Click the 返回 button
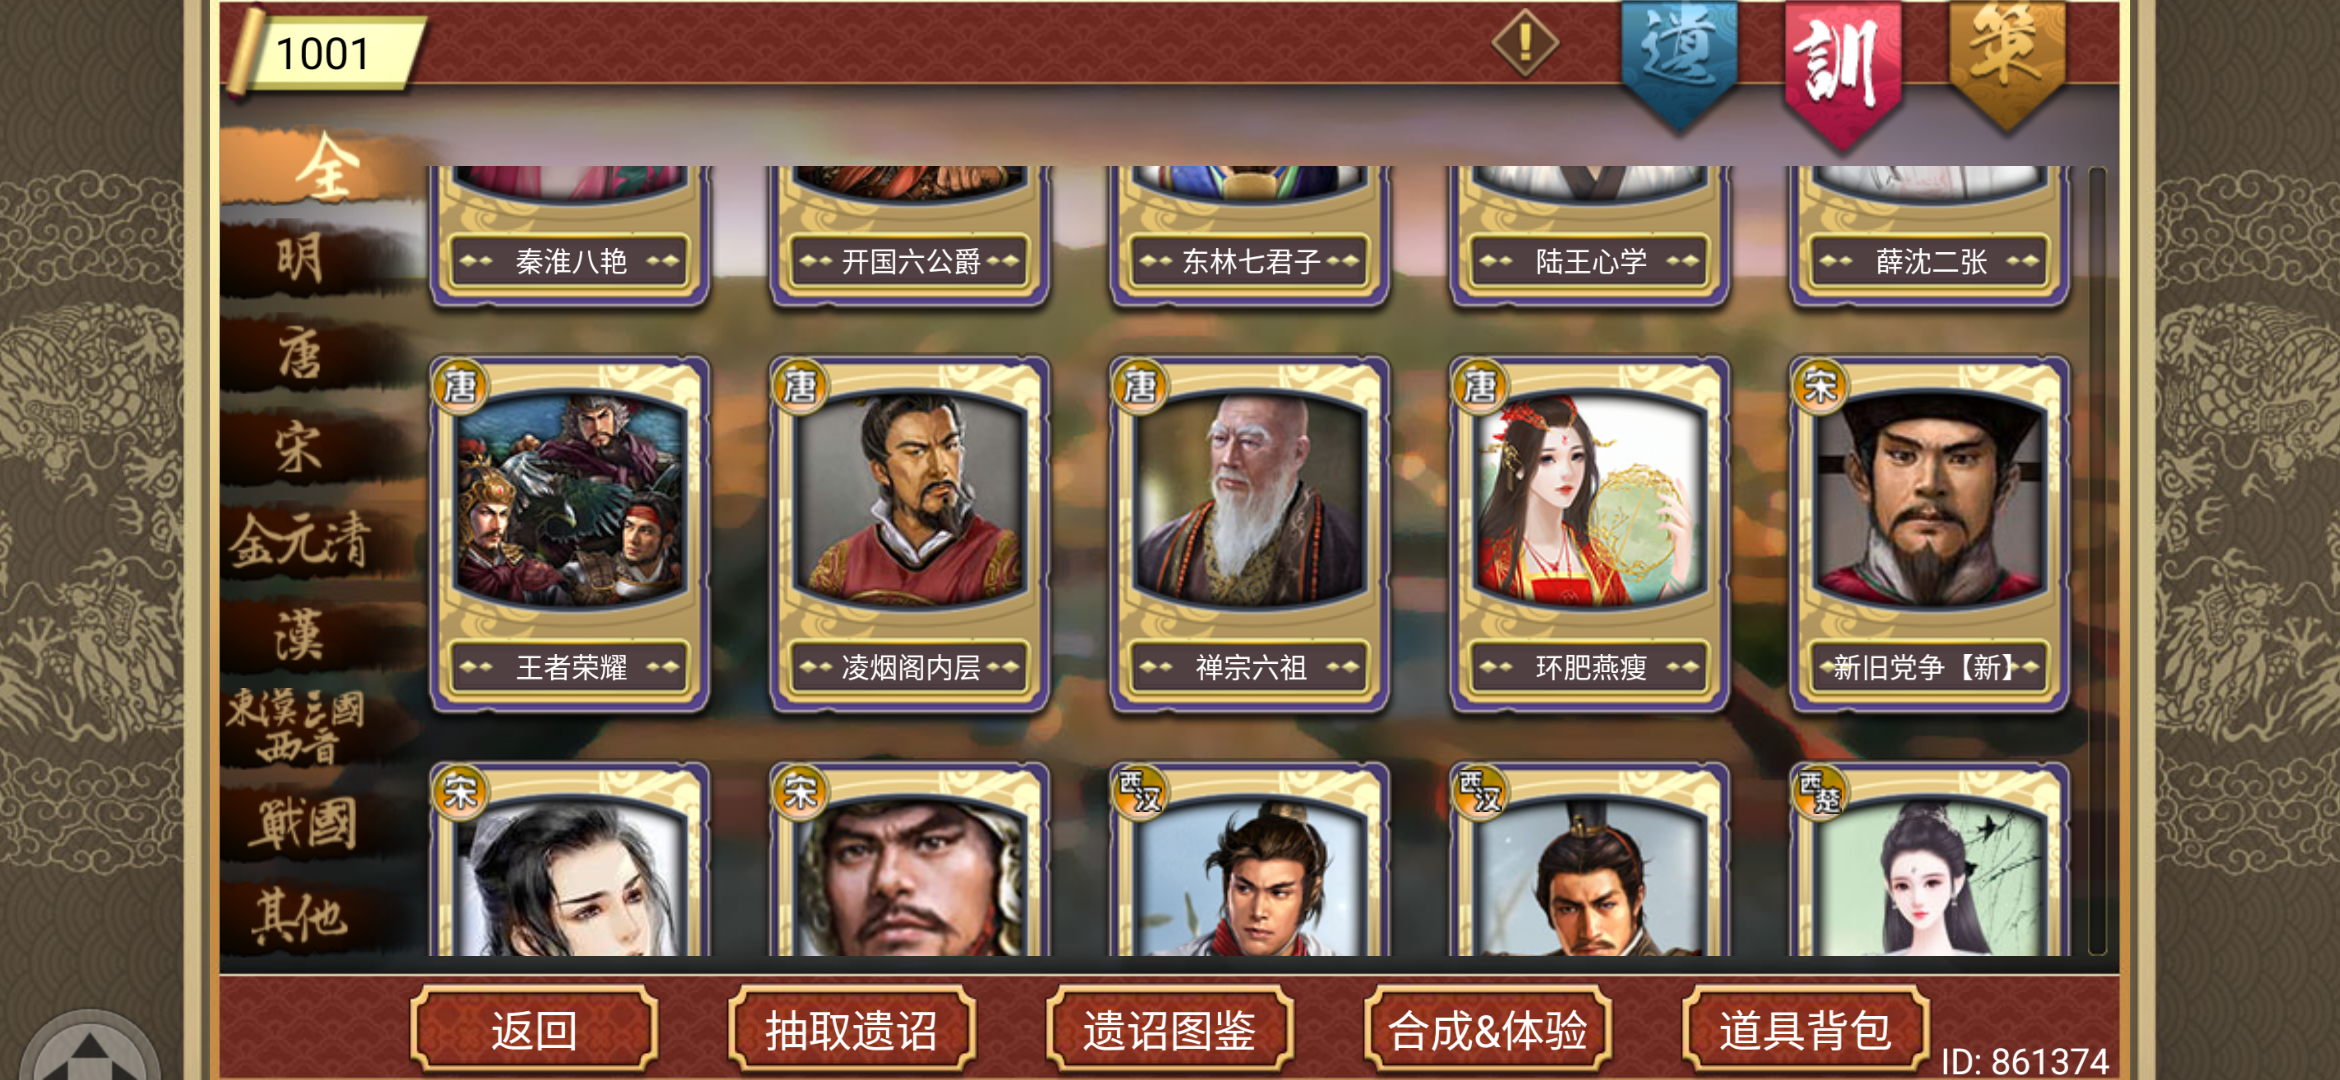 [x=534, y=1029]
